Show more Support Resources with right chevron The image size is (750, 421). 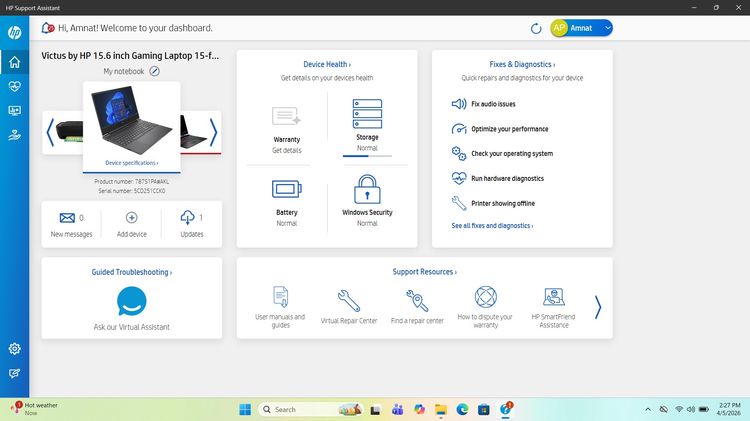pos(598,307)
